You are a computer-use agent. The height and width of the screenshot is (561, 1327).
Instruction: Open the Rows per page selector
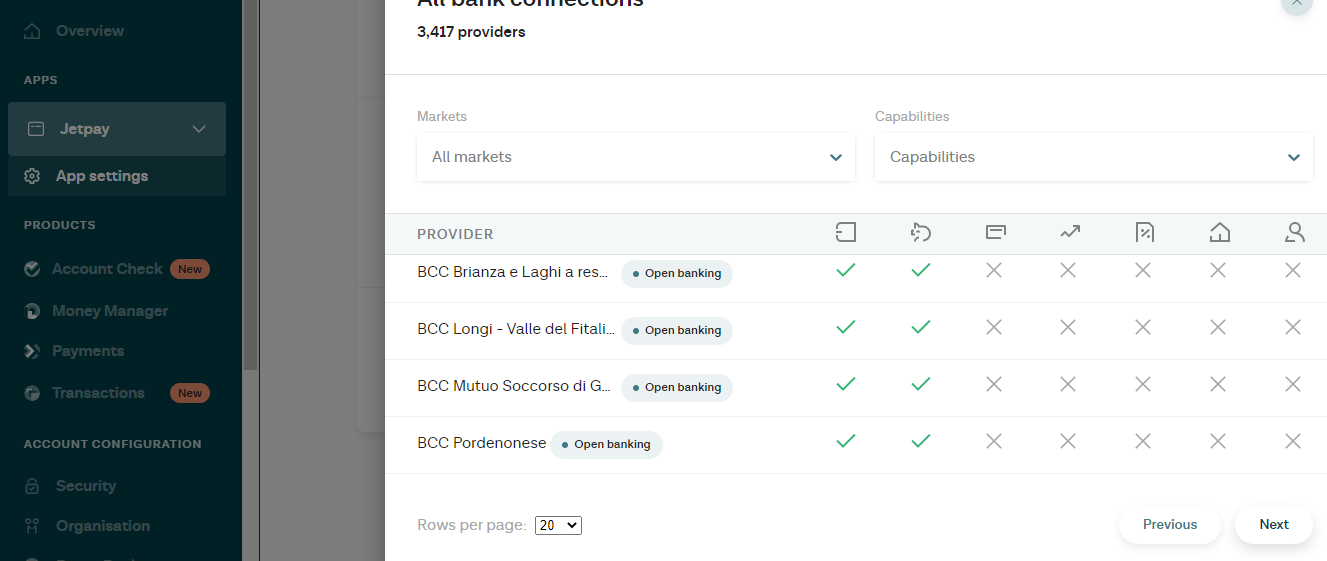pos(558,525)
